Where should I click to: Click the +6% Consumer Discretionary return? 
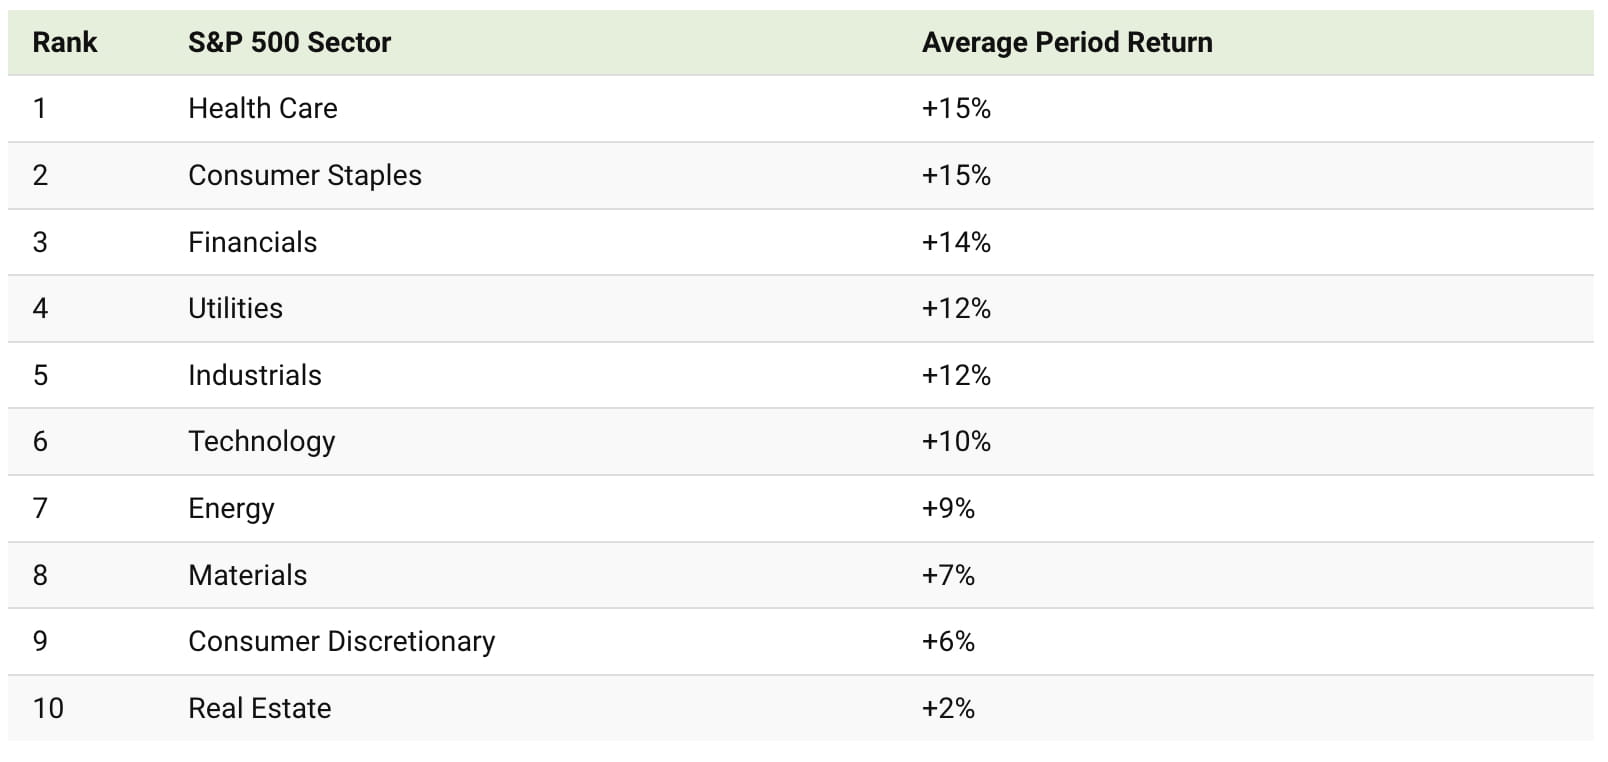948,641
